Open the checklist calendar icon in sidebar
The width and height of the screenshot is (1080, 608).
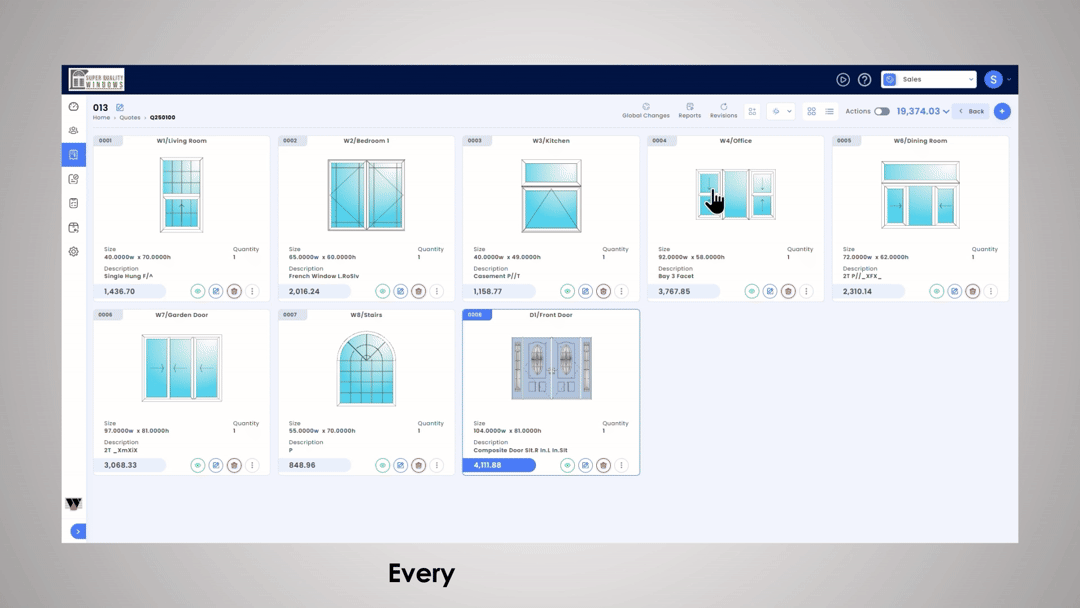(x=74, y=203)
